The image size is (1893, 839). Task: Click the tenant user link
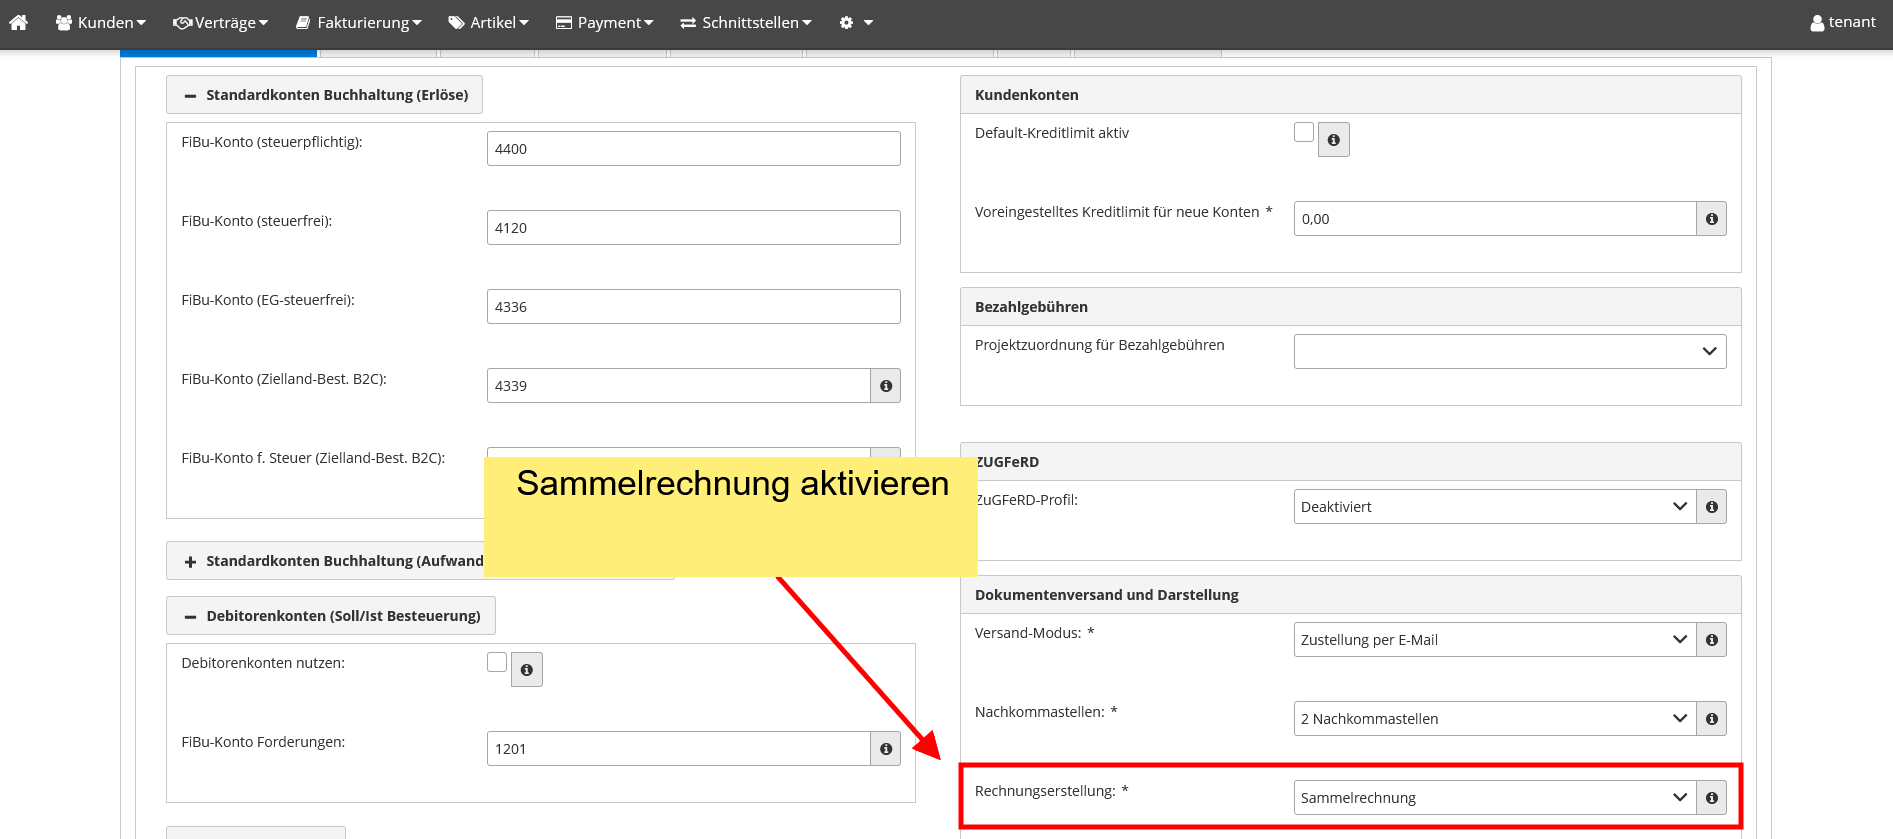1842,22
